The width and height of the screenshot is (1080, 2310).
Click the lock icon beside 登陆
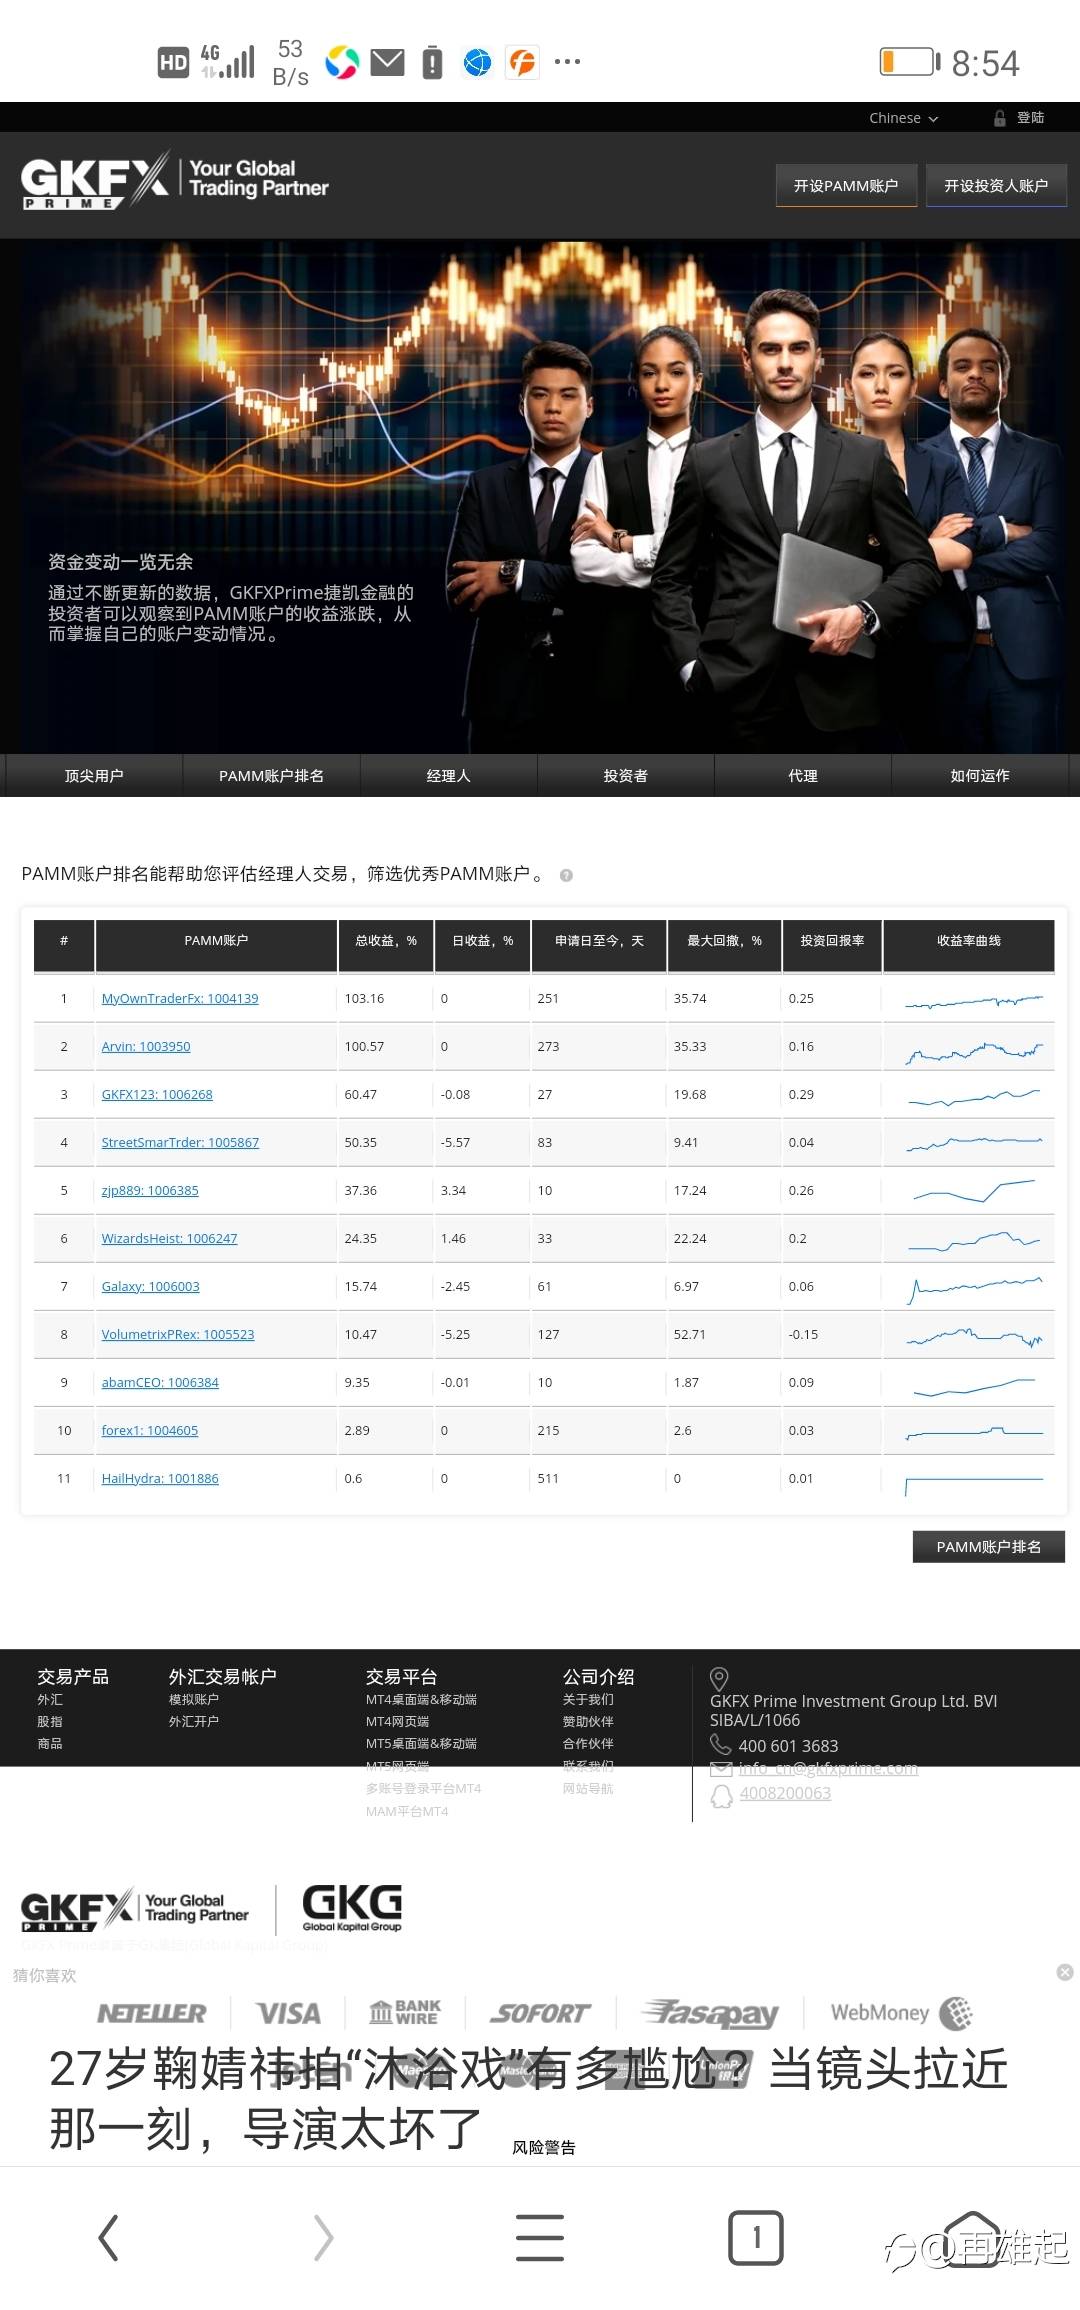coord(999,118)
